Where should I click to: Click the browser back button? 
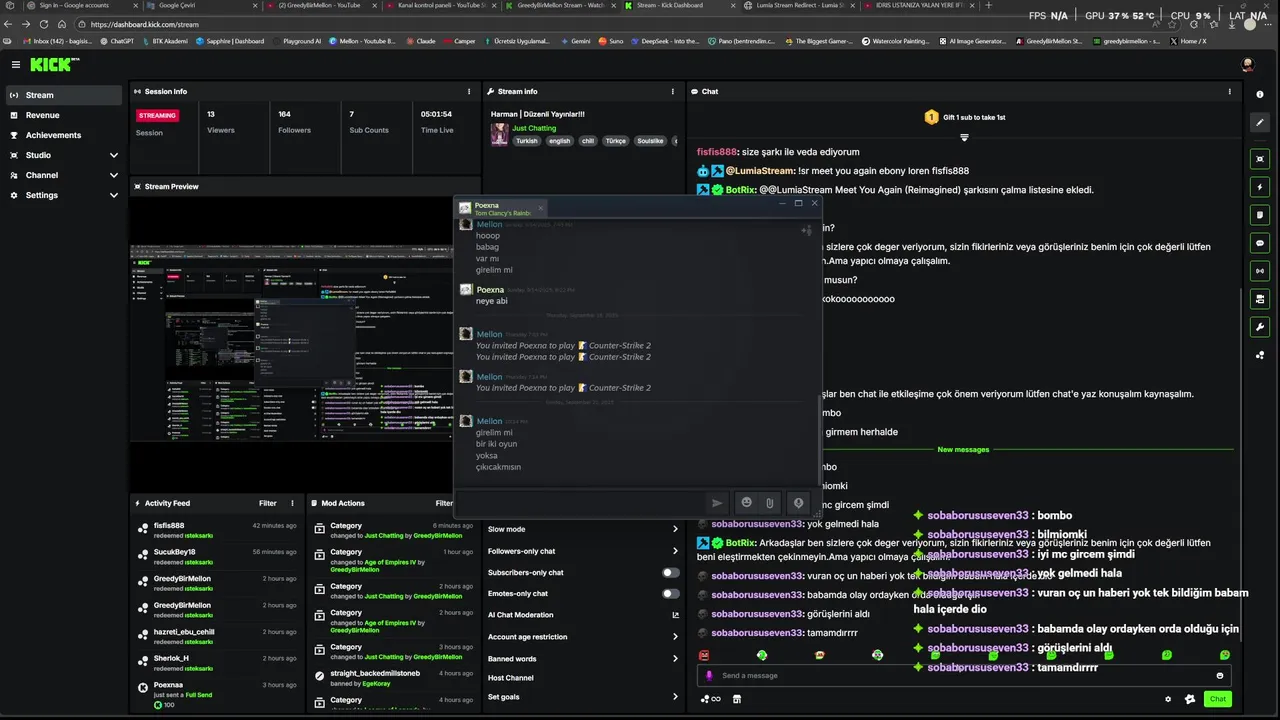pyautogui.click(x=9, y=24)
